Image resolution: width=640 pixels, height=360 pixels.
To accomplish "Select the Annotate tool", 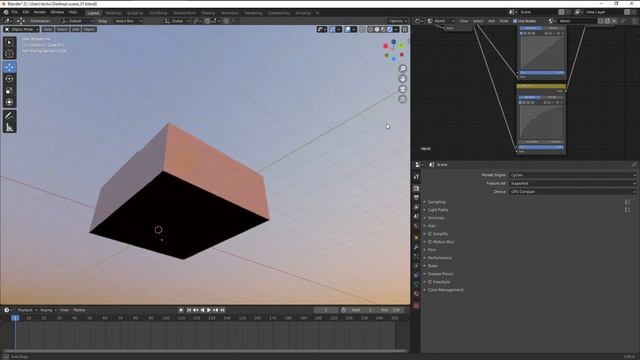I will [x=10, y=116].
